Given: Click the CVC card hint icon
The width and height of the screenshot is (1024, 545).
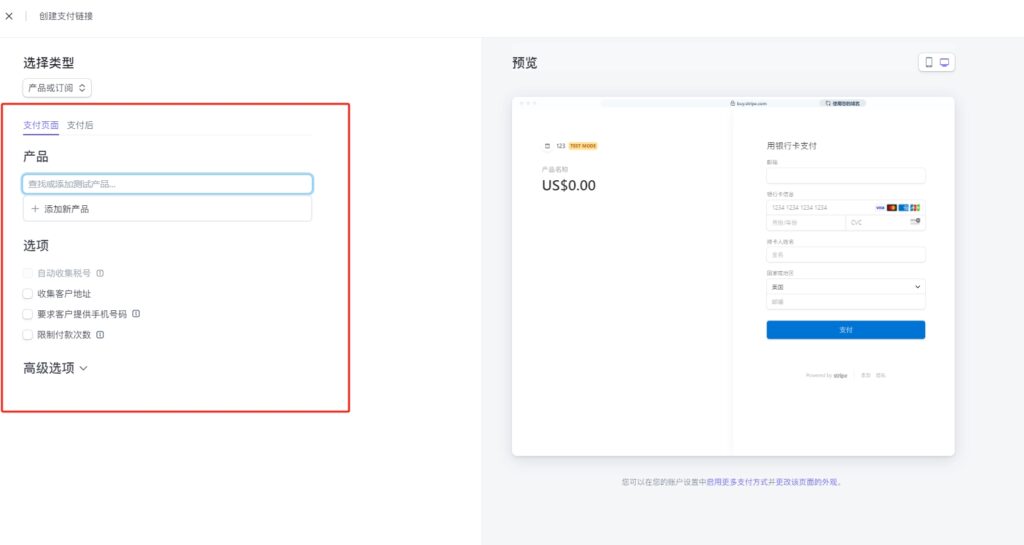Looking at the screenshot, I should pyautogui.click(x=915, y=223).
